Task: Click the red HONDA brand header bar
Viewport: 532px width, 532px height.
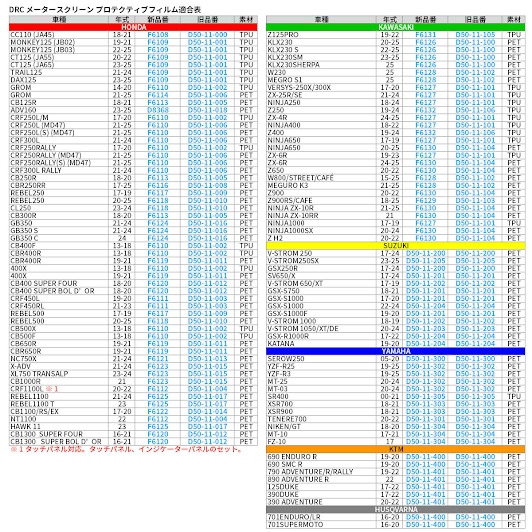Action: click(x=133, y=27)
